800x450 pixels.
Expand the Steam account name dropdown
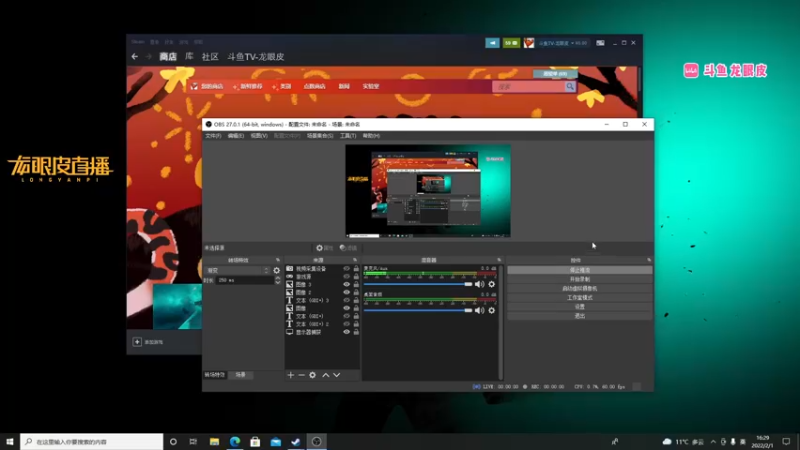[563, 43]
